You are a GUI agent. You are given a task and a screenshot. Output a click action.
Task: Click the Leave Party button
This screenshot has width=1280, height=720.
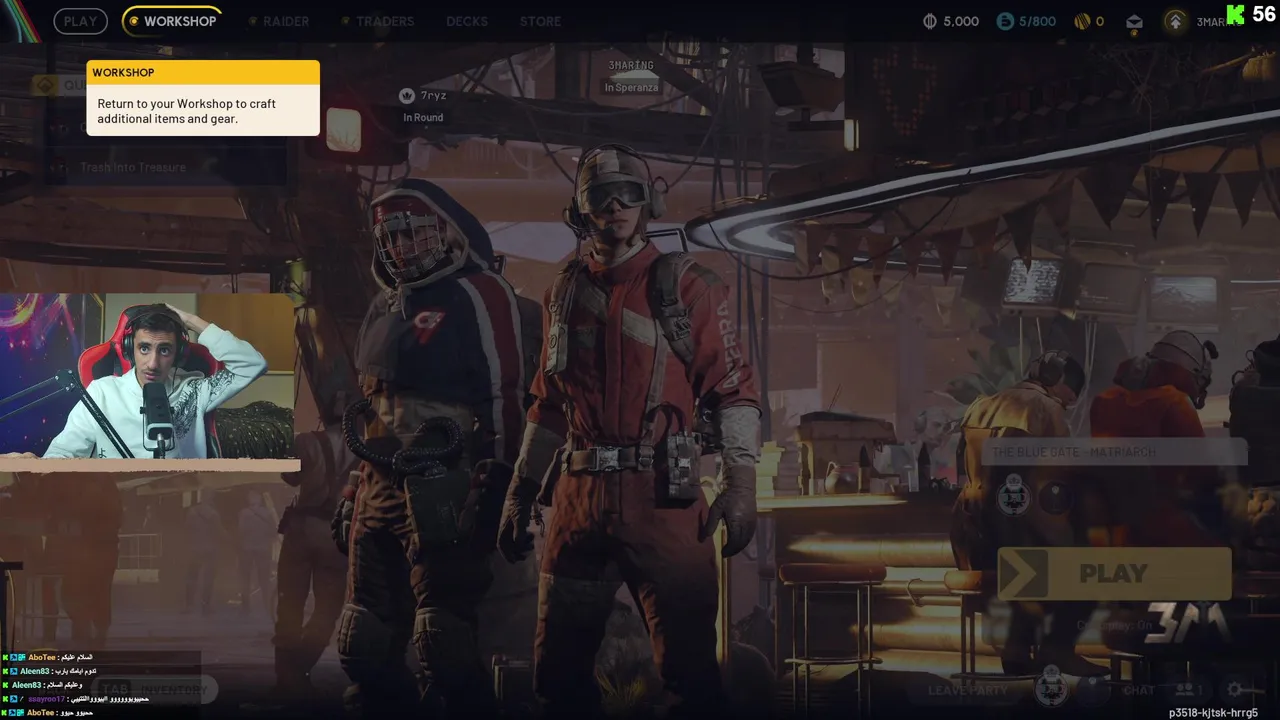(968, 690)
